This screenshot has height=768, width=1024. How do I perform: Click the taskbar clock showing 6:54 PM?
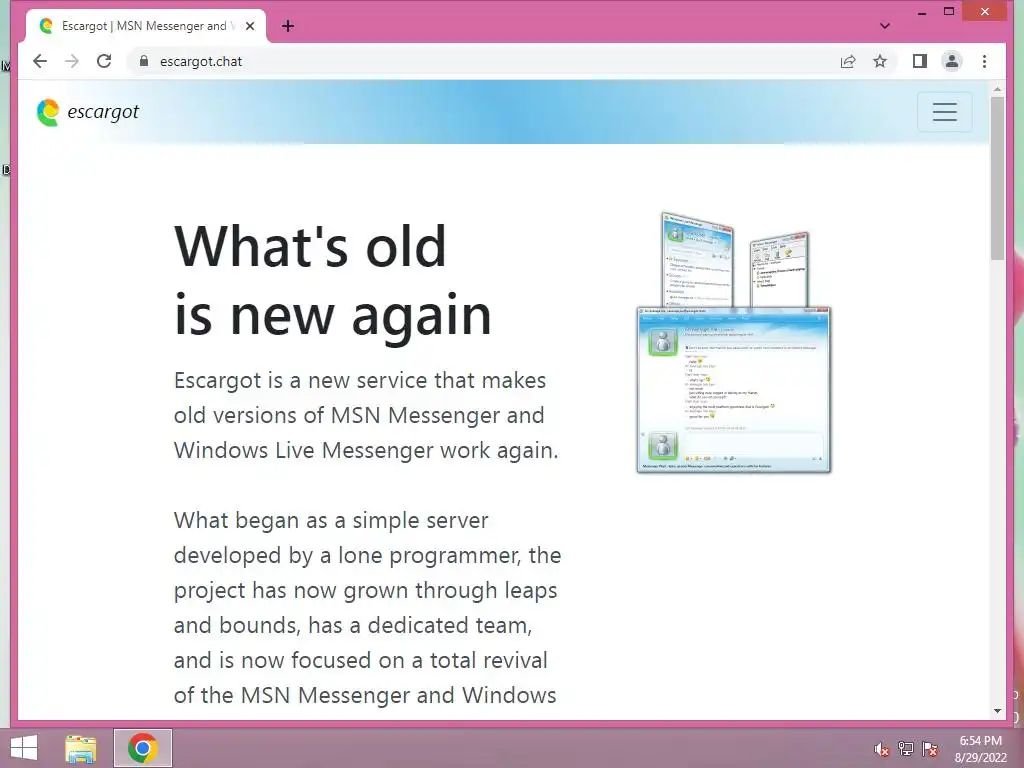tap(980, 749)
